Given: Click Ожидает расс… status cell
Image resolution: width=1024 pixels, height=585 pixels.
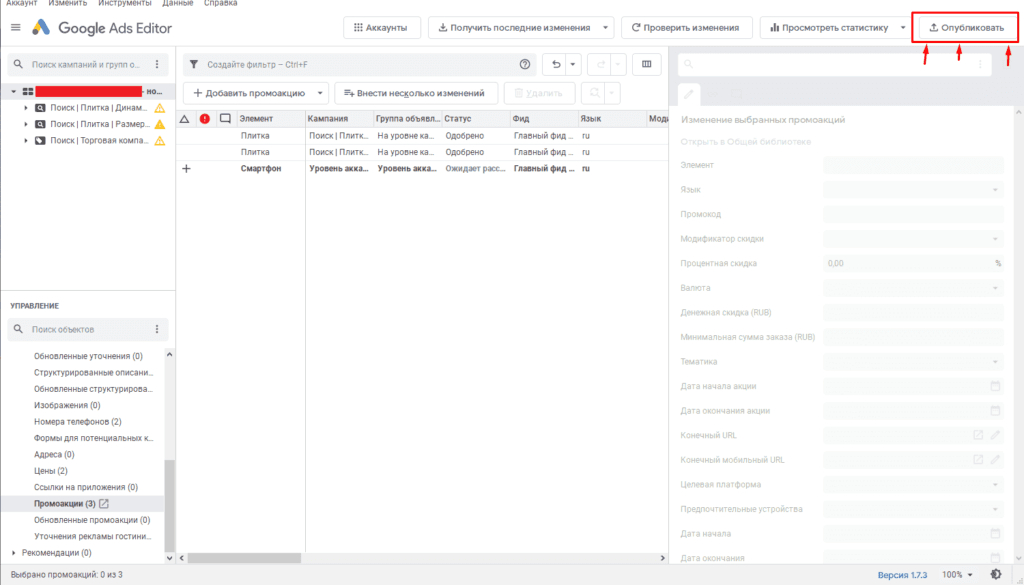Looking at the screenshot, I should pyautogui.click(x=475, y=168).
